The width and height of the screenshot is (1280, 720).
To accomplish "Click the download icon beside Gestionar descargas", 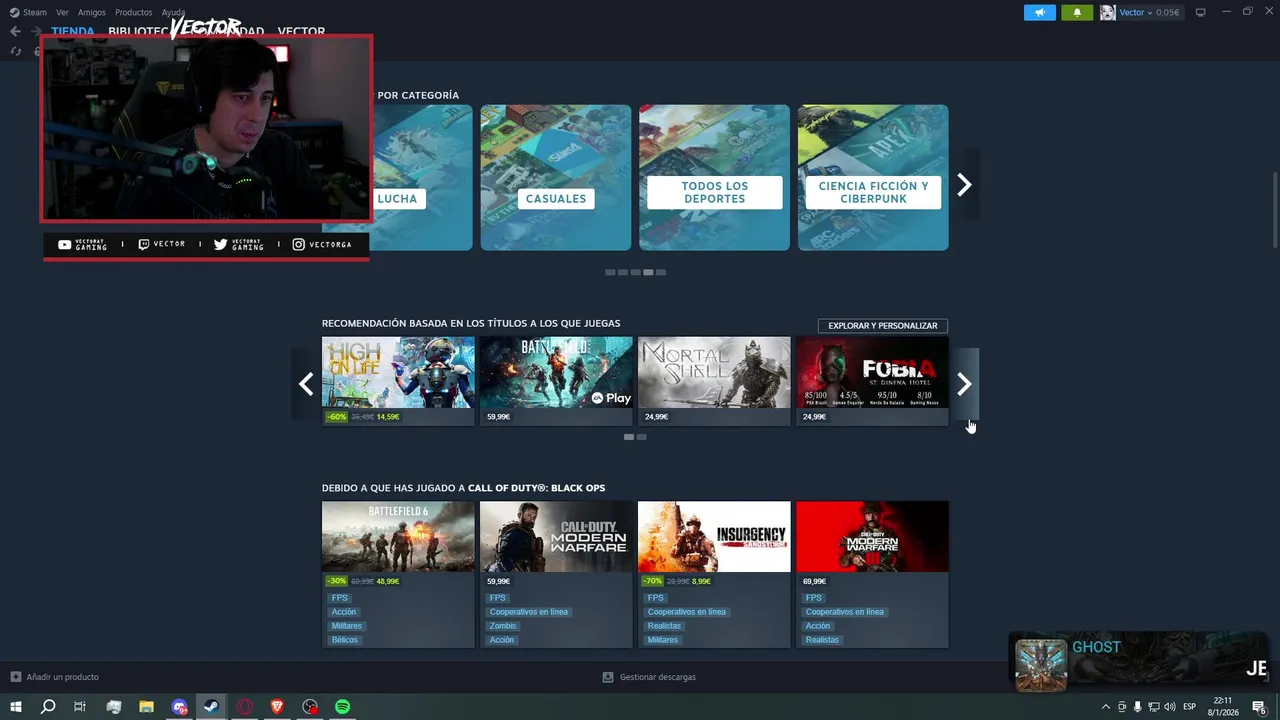I will [x=607, y=677].
